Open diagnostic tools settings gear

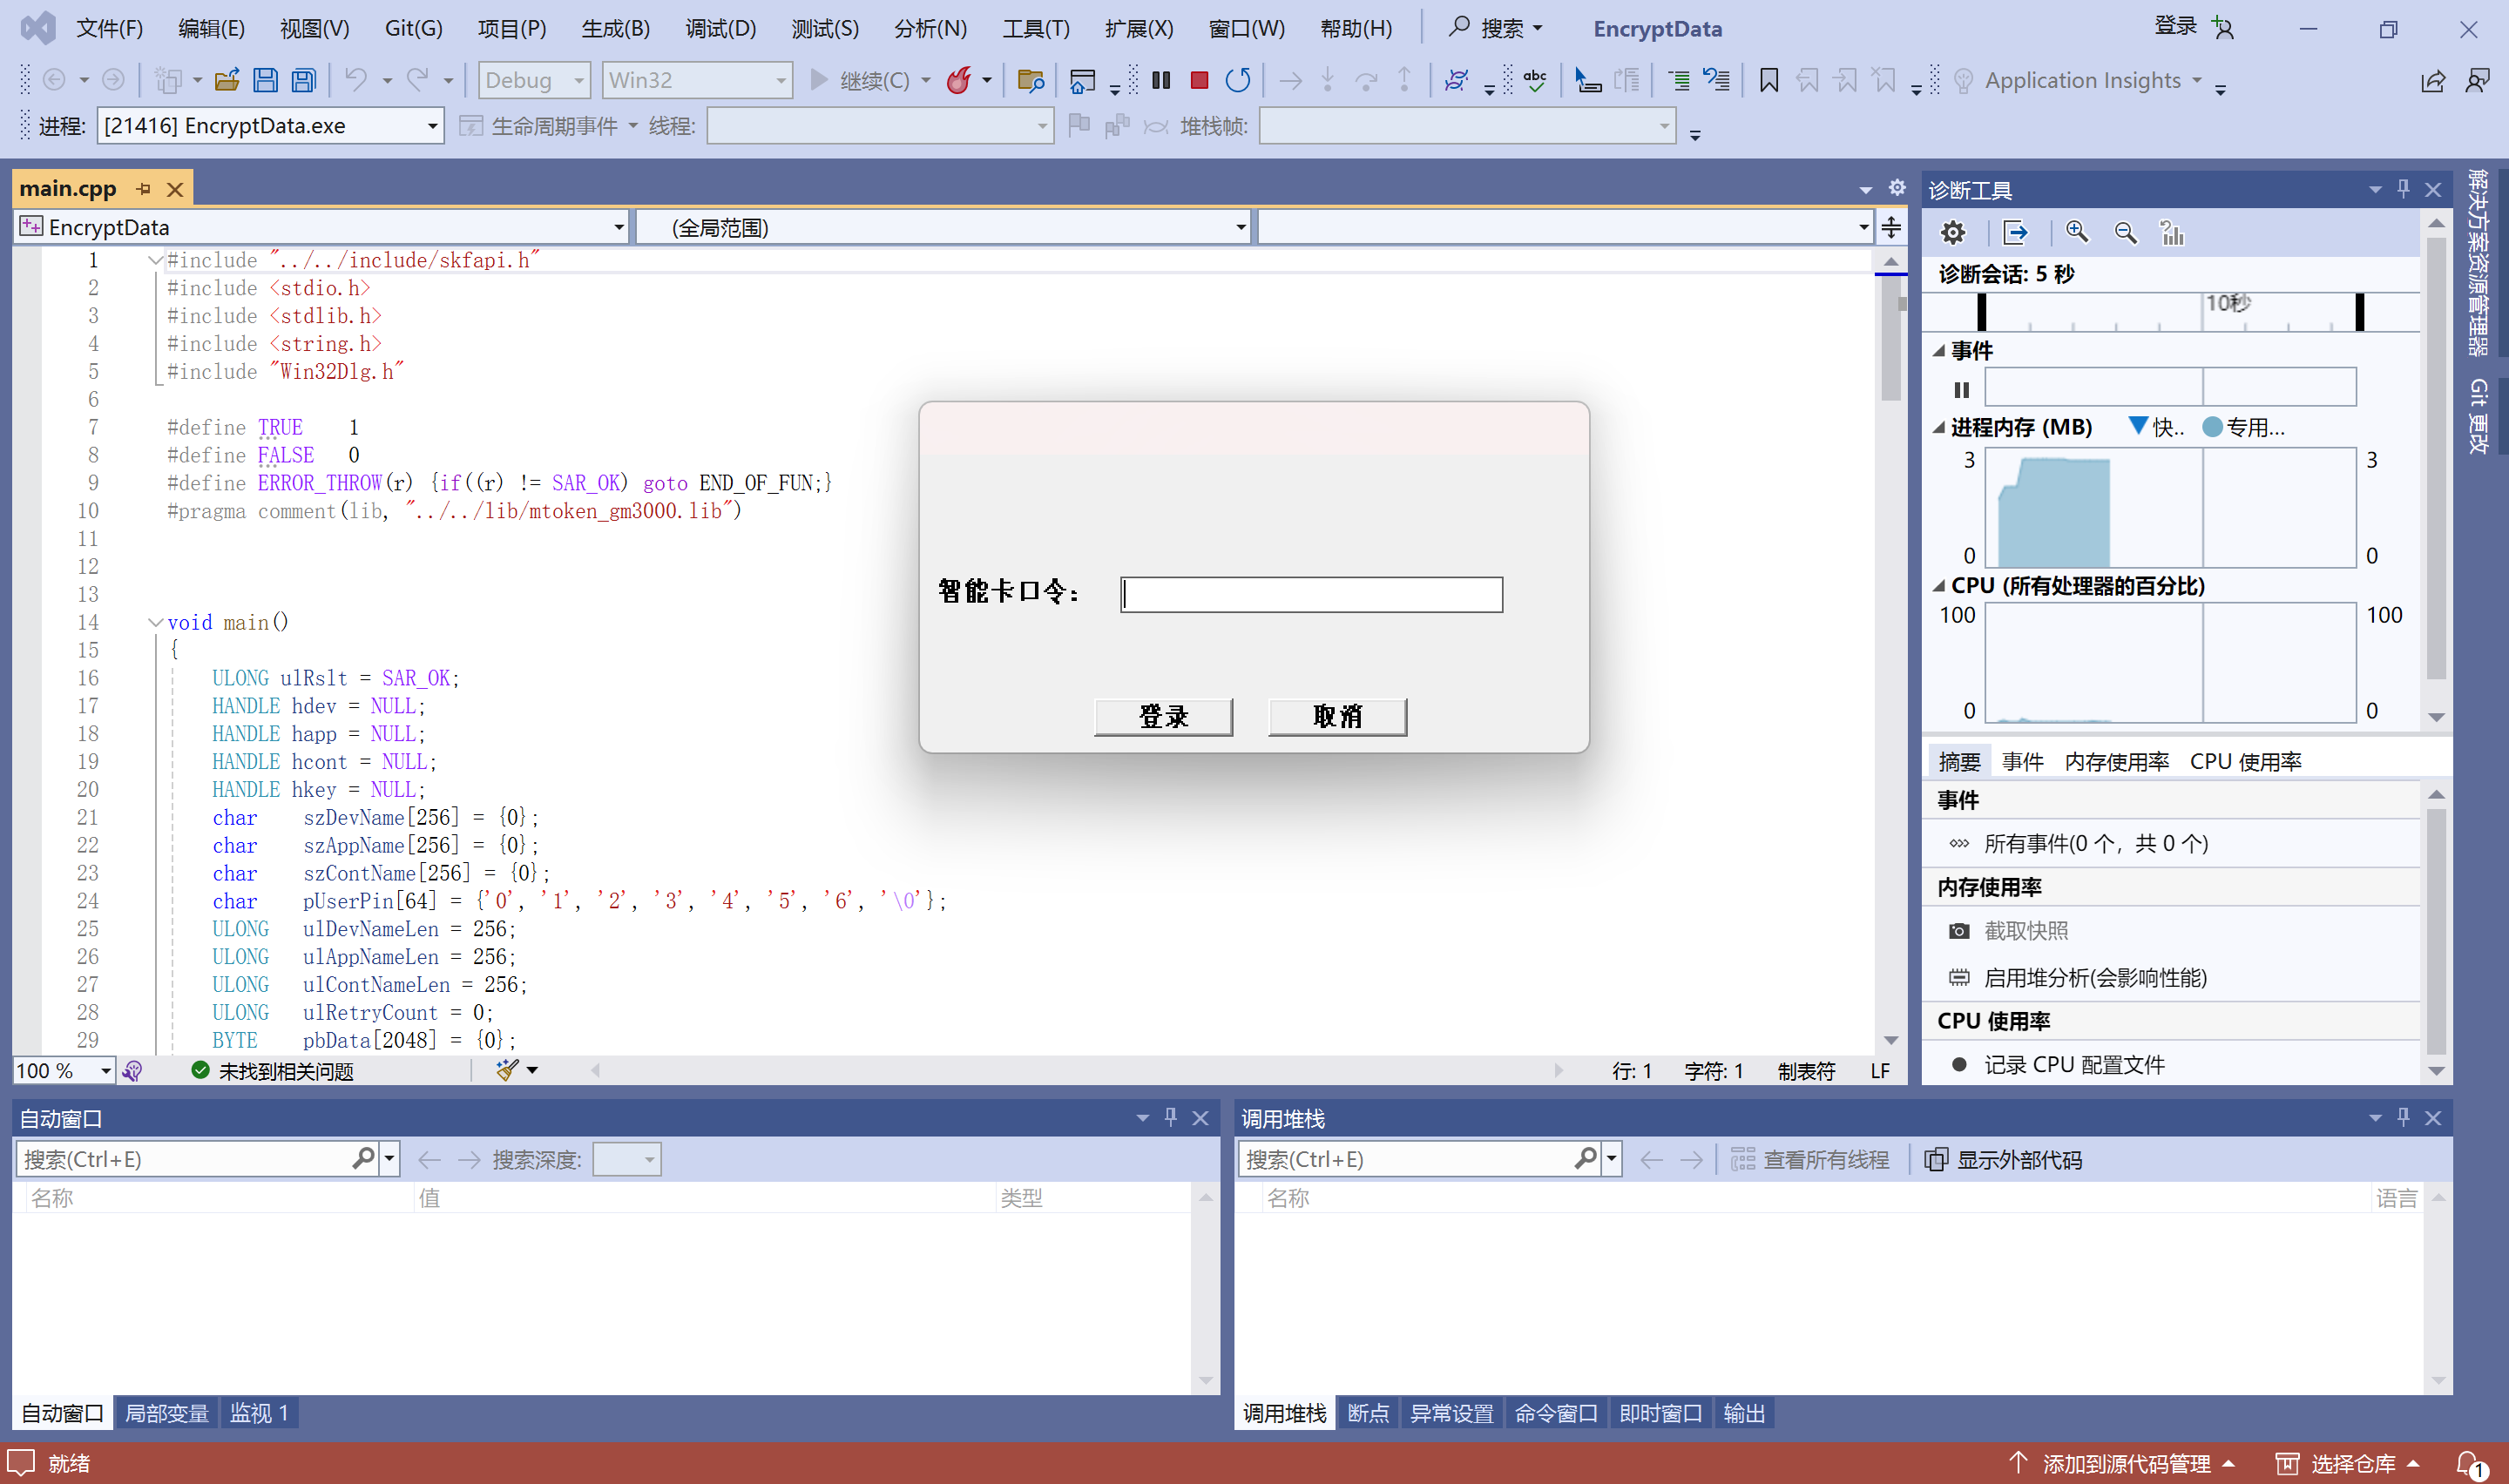[1952, 233]
